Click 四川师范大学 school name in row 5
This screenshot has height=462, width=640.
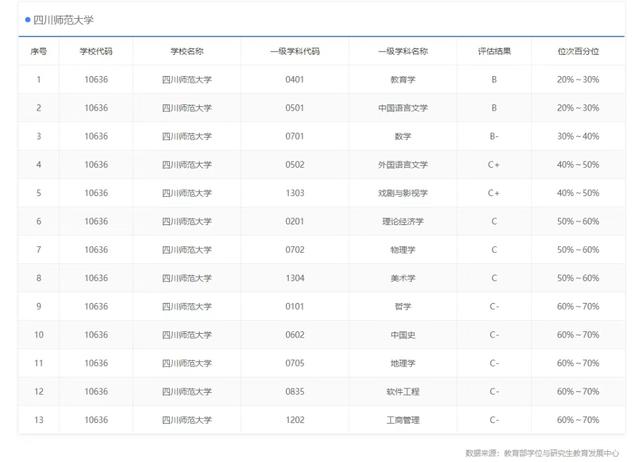187,193
